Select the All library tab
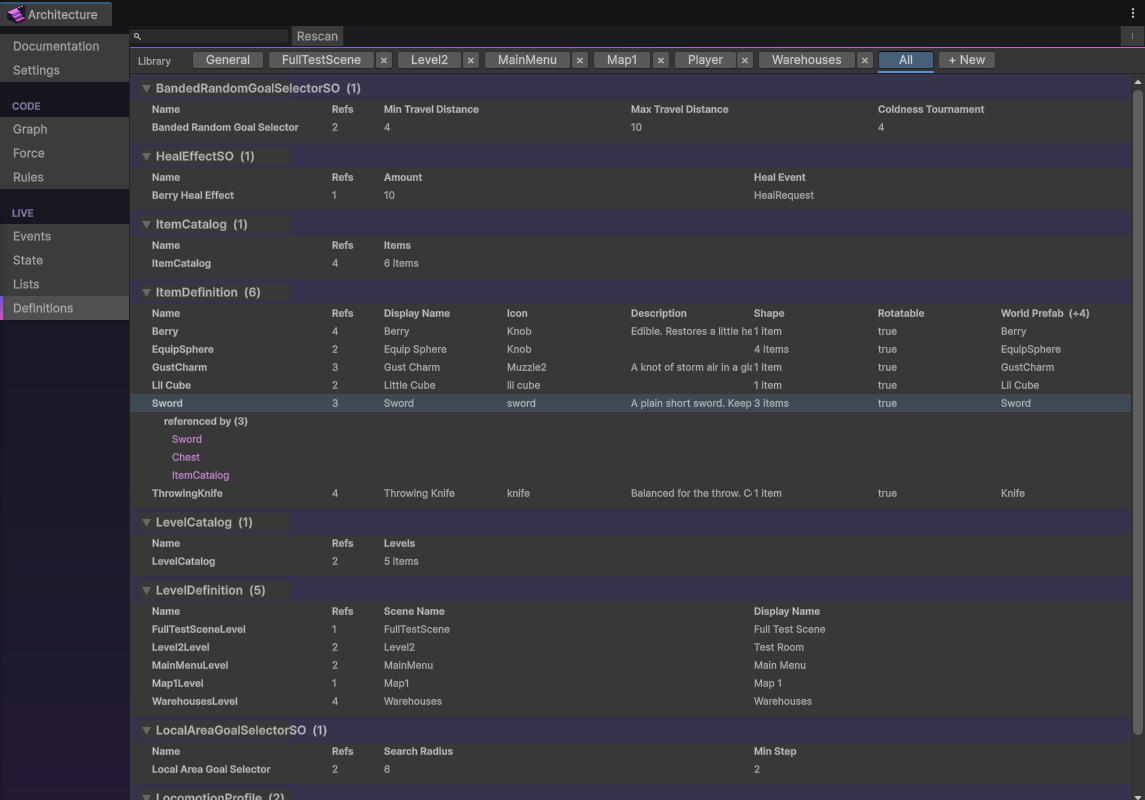The height and width of the screenshot is (800, 1145). [x=905, y=60]
